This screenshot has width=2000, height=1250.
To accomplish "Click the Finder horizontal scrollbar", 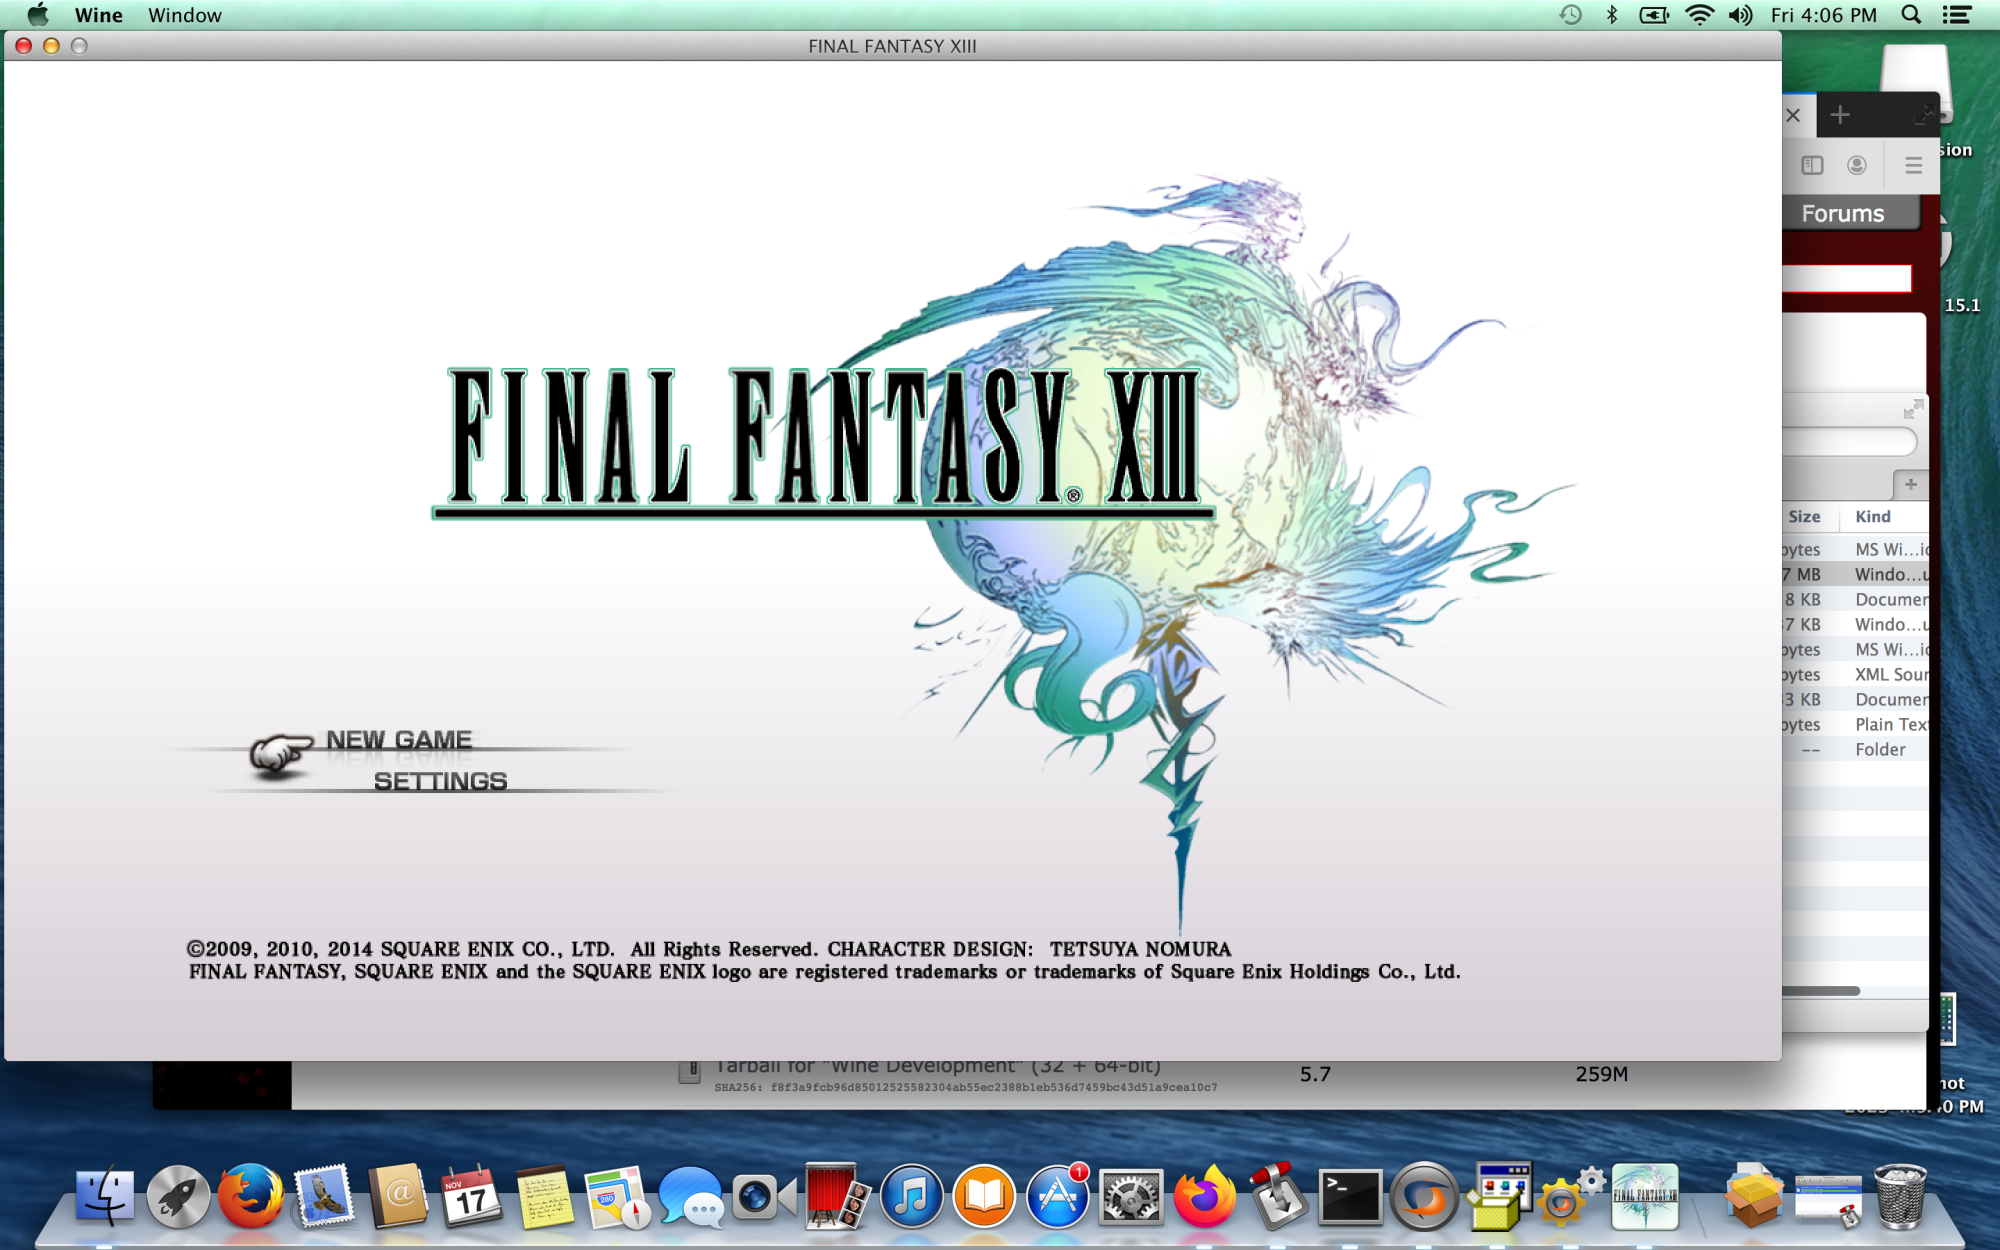I will [1820, 991].
